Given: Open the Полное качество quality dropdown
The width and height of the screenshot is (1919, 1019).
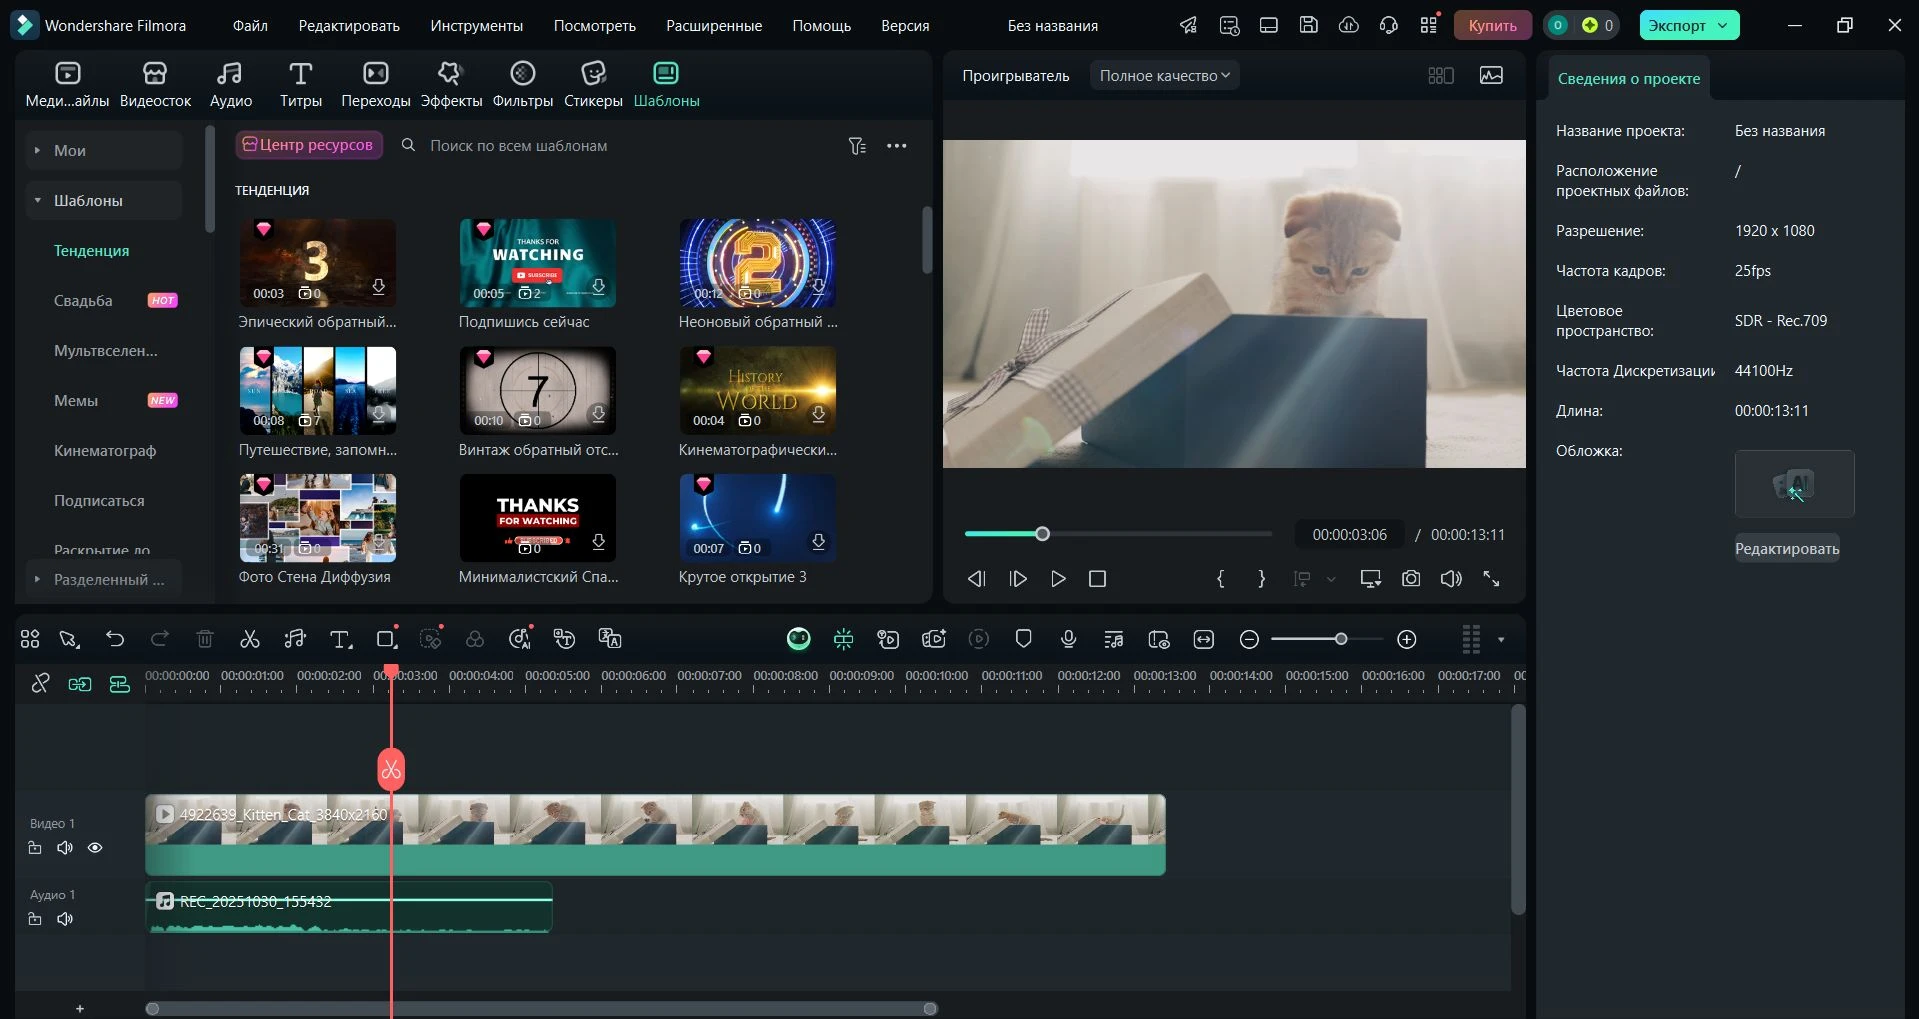Looking at the screenshot, I should click(1164, 76).
